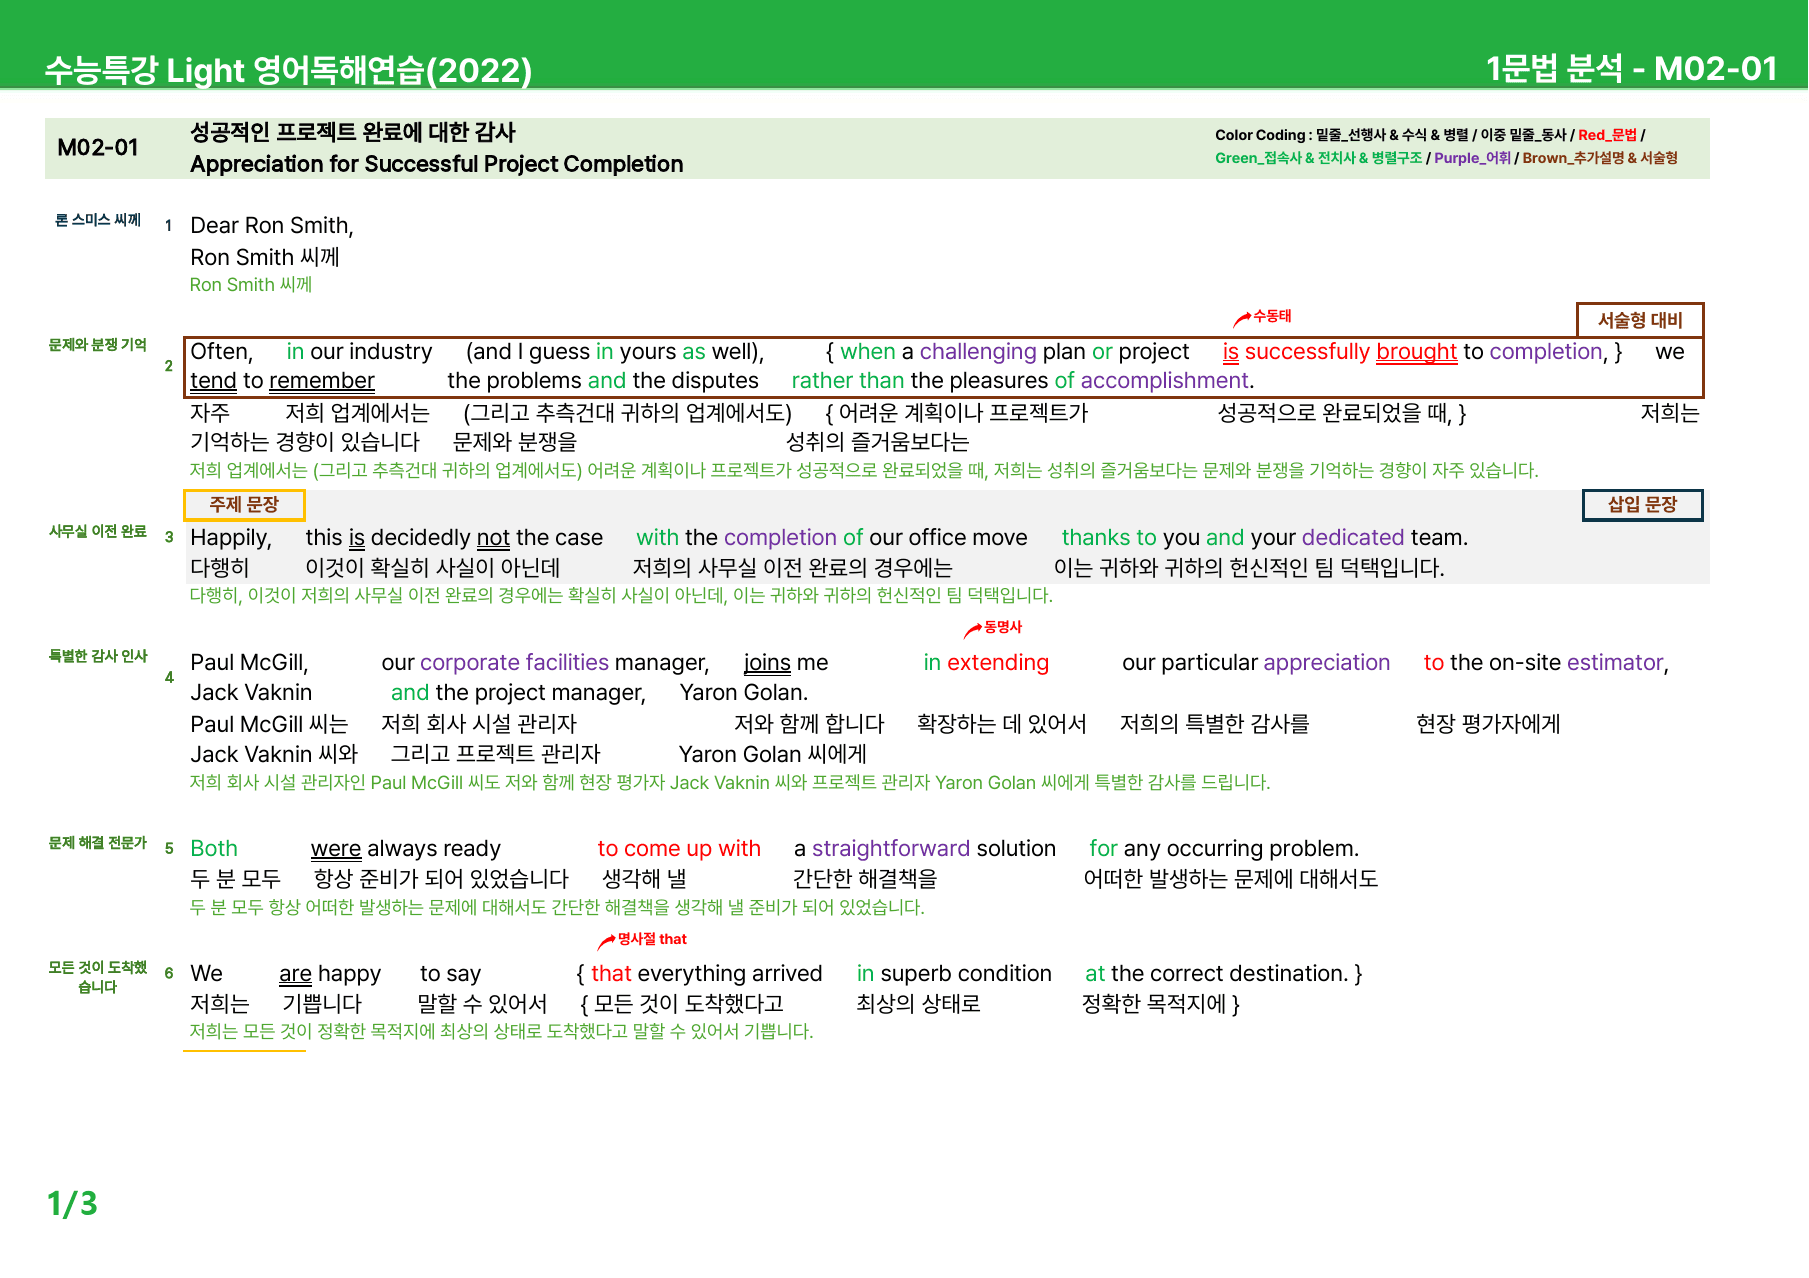1809x1278 pixels.
Task: Click the Korean gloss 정확한 목적지에
Action: (1154, 1004)
